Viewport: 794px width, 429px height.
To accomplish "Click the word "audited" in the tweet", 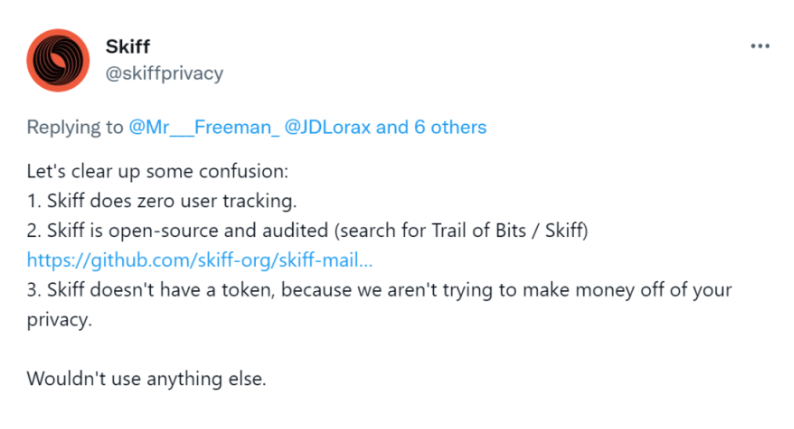I will pos(295,230).
